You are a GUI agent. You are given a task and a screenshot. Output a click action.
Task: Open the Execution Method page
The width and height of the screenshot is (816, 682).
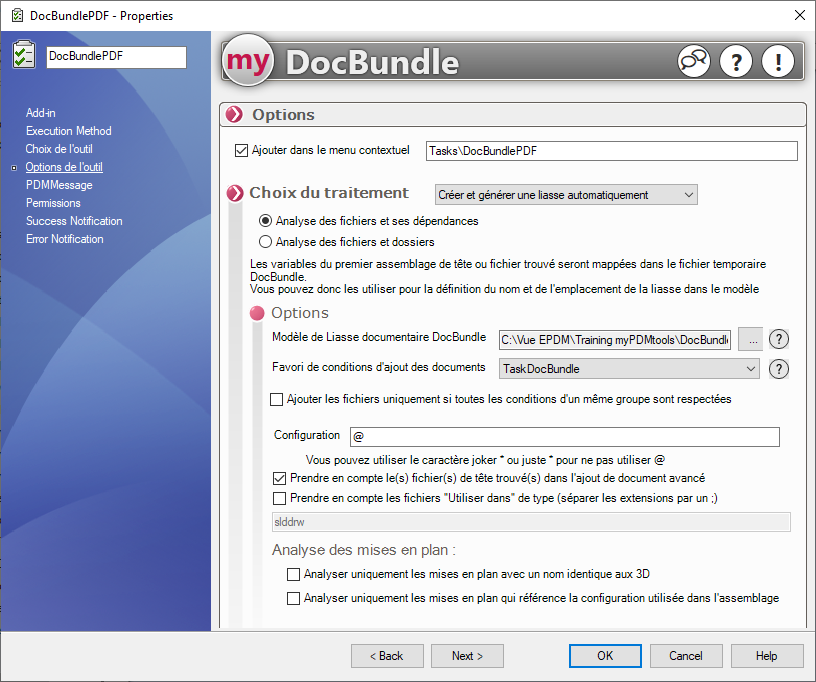pyautogui.click(x=68, y=131)
